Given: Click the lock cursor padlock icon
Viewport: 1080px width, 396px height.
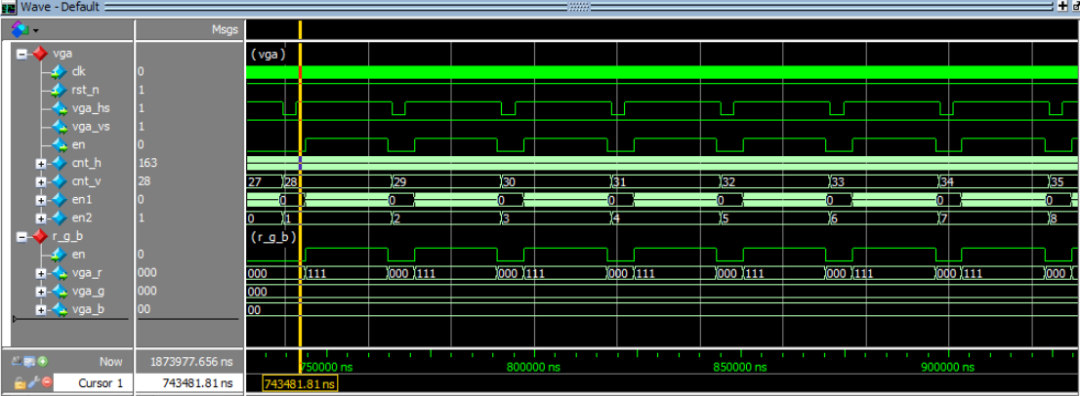Looking at the screenshot, I should tap(20, 383).
